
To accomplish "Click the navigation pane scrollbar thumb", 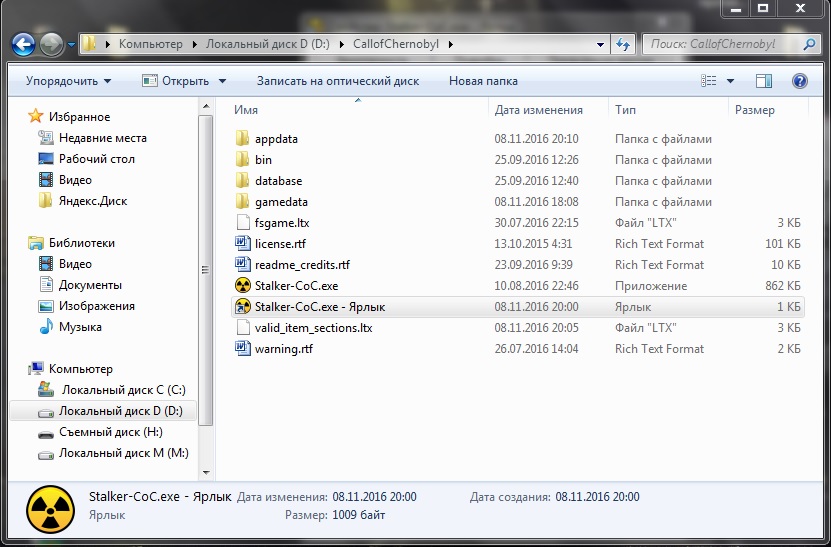I will pyautogui.click(x=206, y=270).
